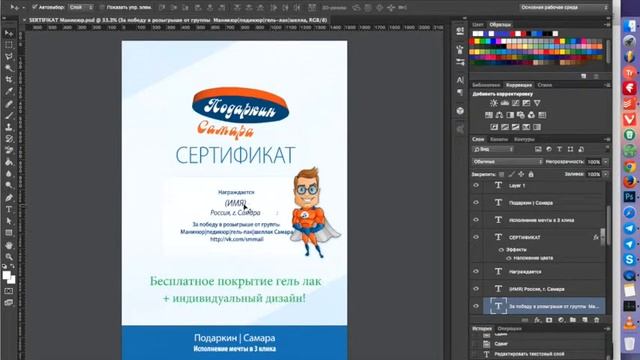Add a layer mask
The height and width of the screenshot is (360, 640).
pyautogui.click(x=549, y=320)
